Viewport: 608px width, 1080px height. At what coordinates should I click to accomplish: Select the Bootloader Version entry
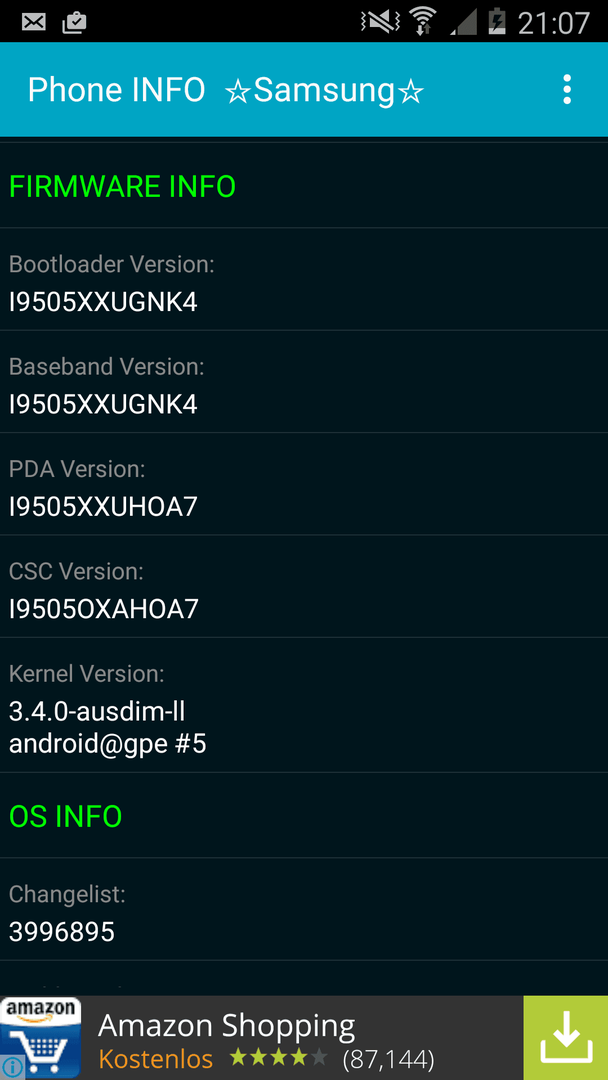tap(304, 280)
